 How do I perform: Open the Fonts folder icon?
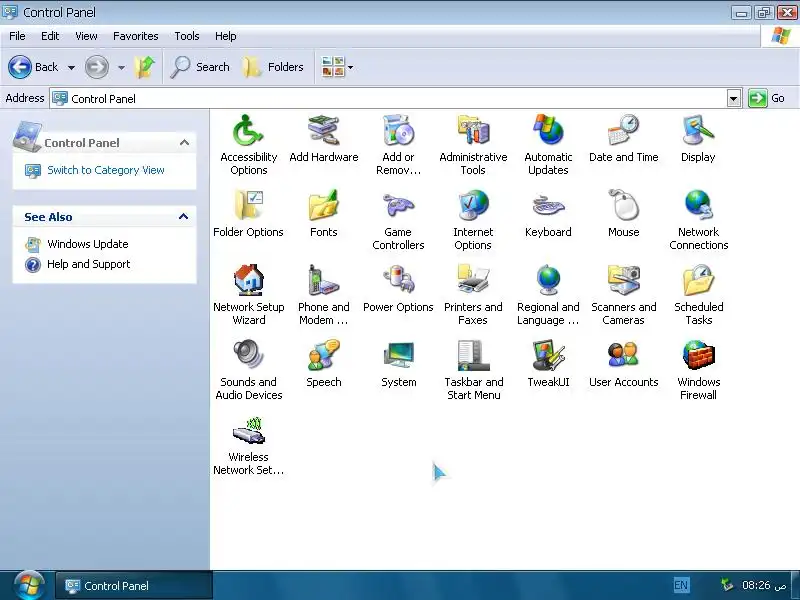click(x=323, y=213)
